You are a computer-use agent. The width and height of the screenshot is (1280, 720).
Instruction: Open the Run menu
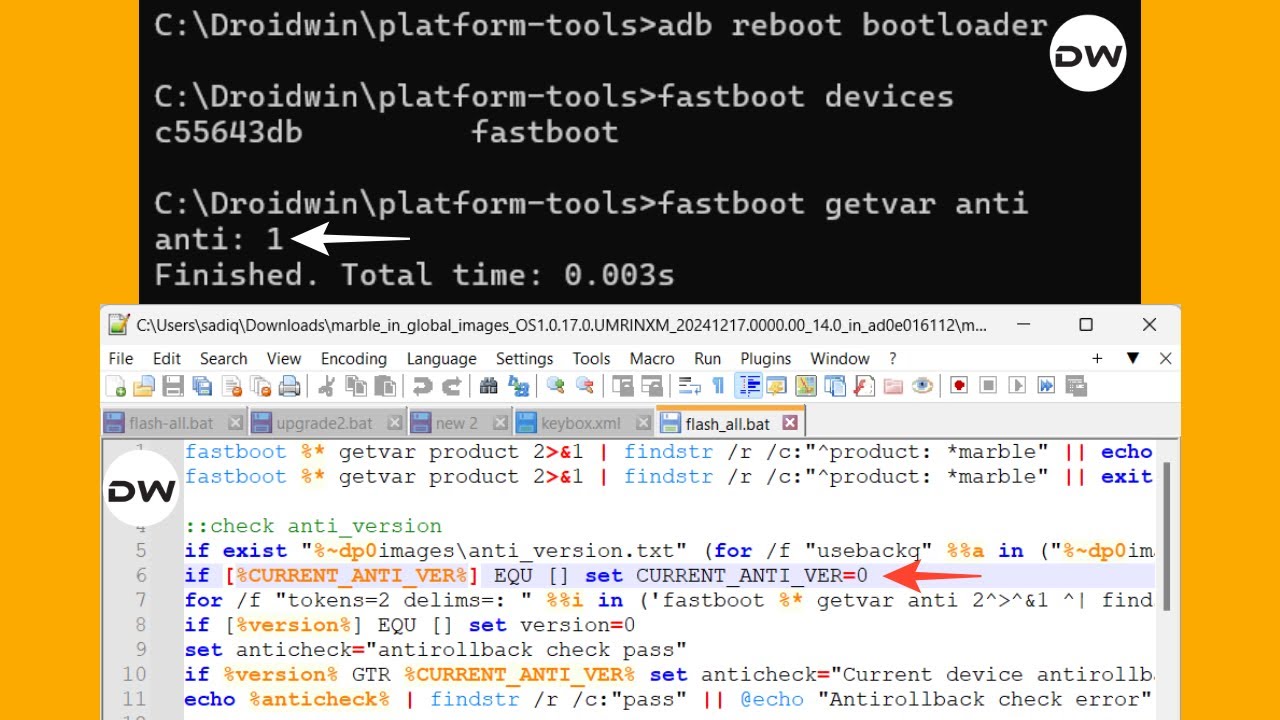pos(707,358)
